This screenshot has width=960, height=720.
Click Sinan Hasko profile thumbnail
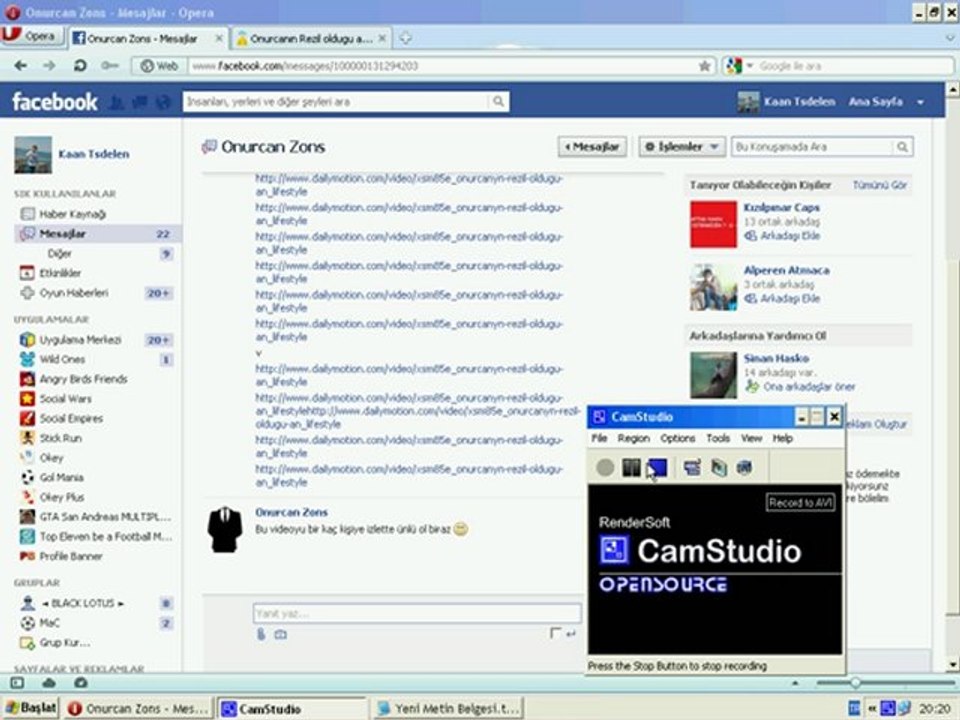point(713,375)
